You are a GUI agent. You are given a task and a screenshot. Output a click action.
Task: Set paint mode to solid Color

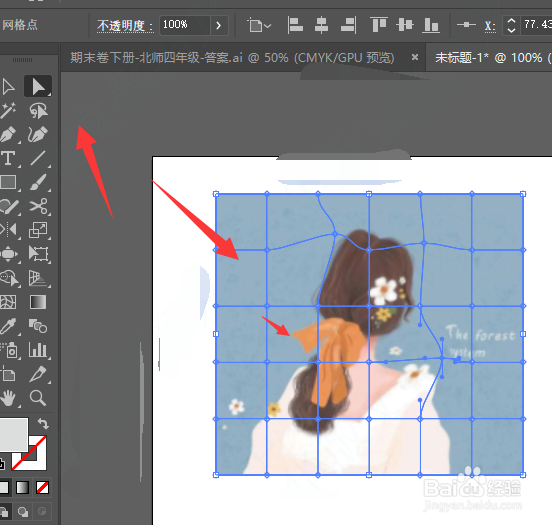point(4,488)
